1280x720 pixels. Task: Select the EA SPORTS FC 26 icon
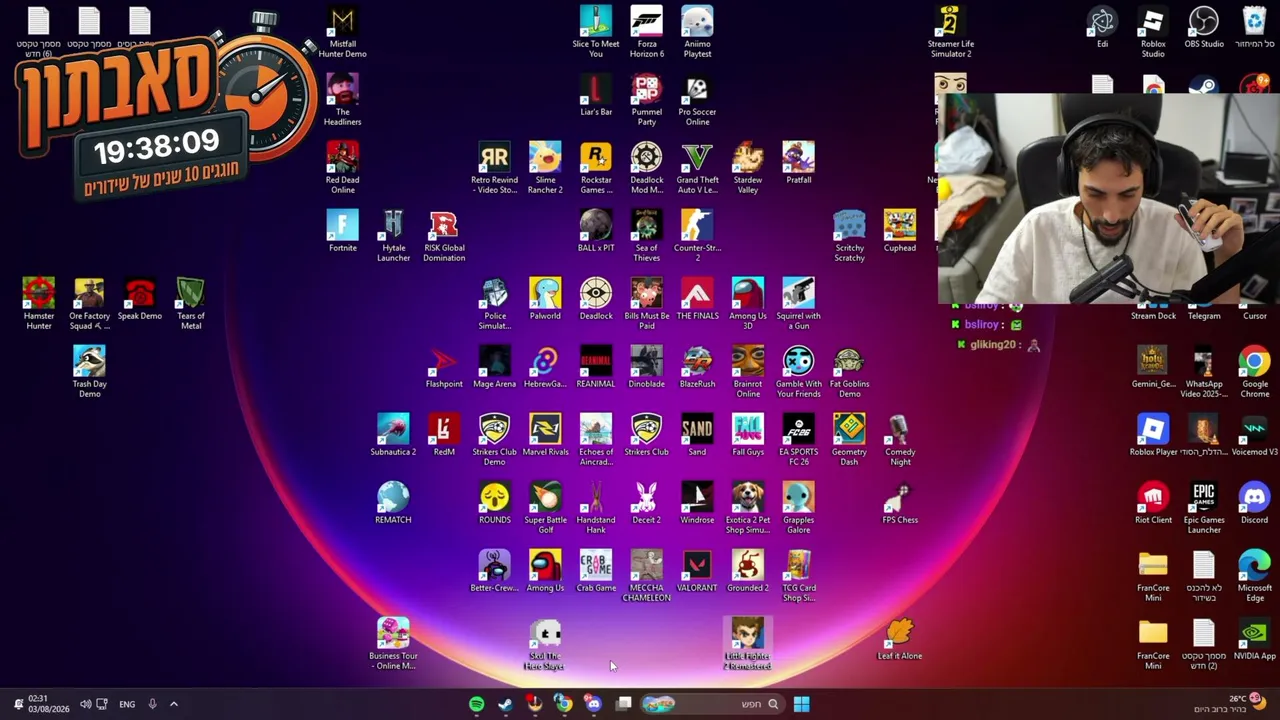click(x=798, y=440)
